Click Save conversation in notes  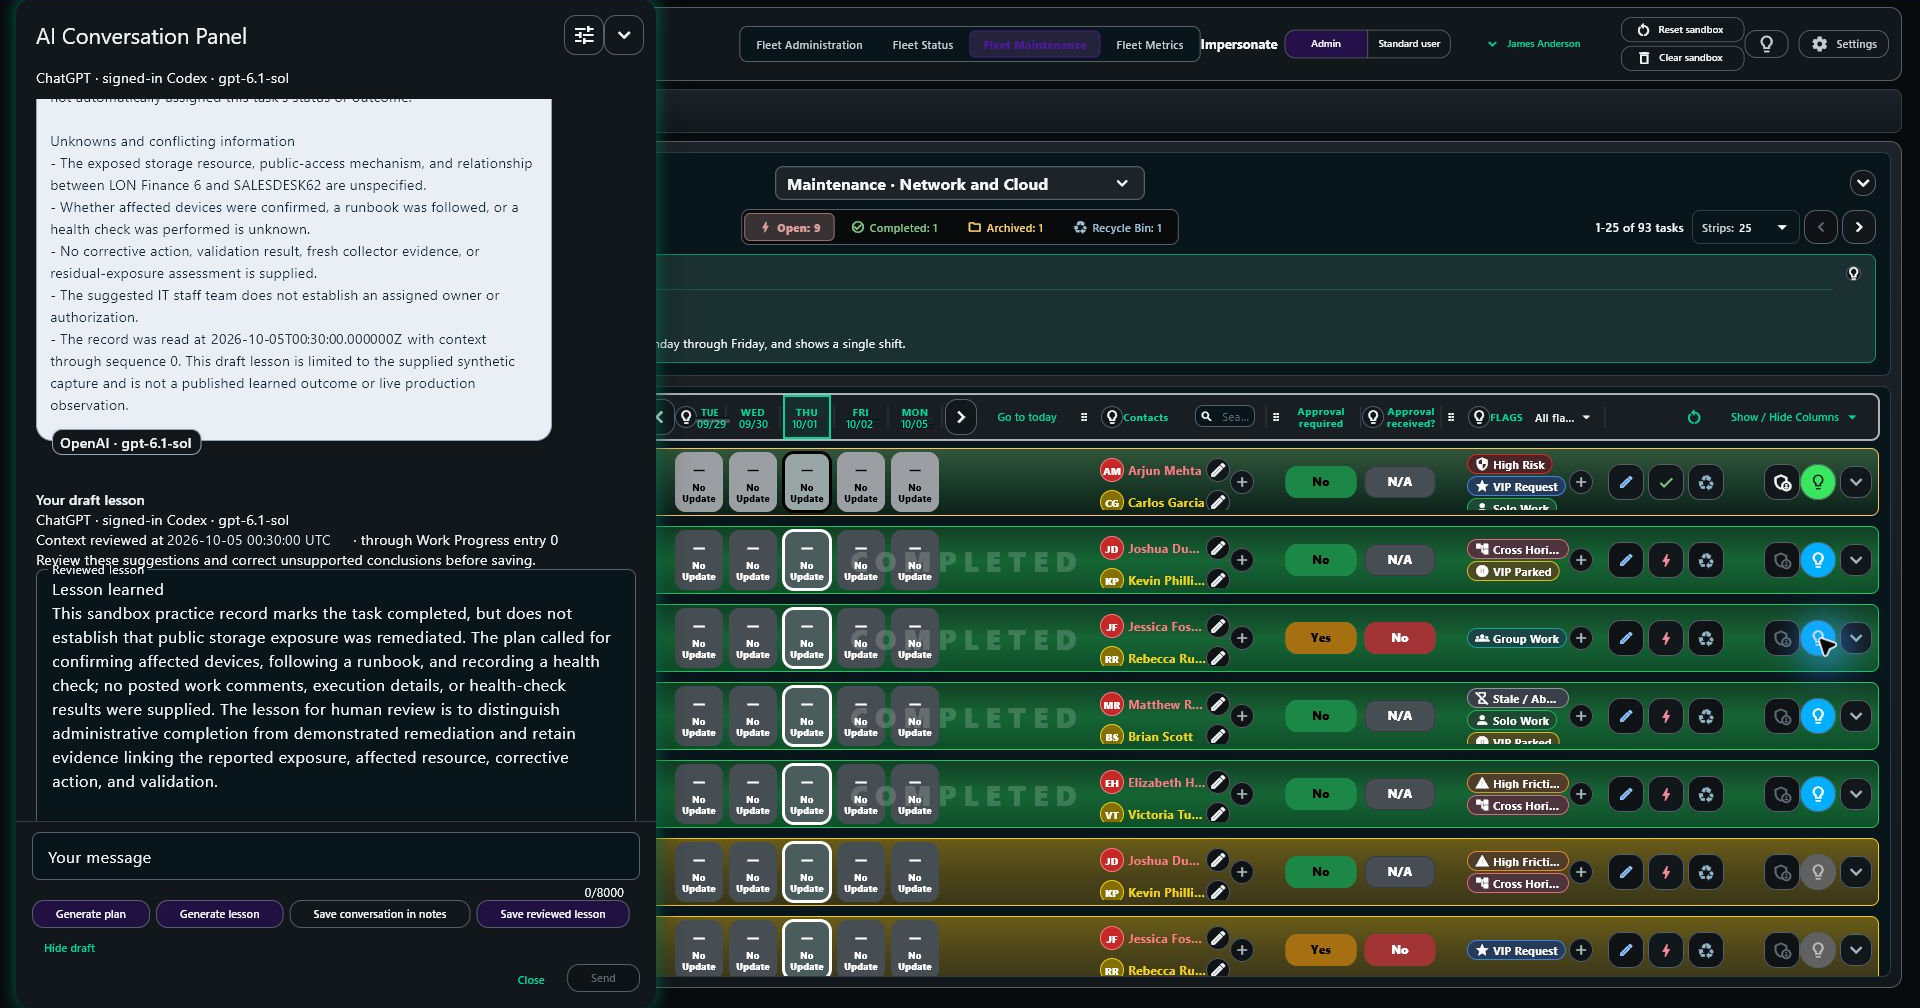click(379, 914)
